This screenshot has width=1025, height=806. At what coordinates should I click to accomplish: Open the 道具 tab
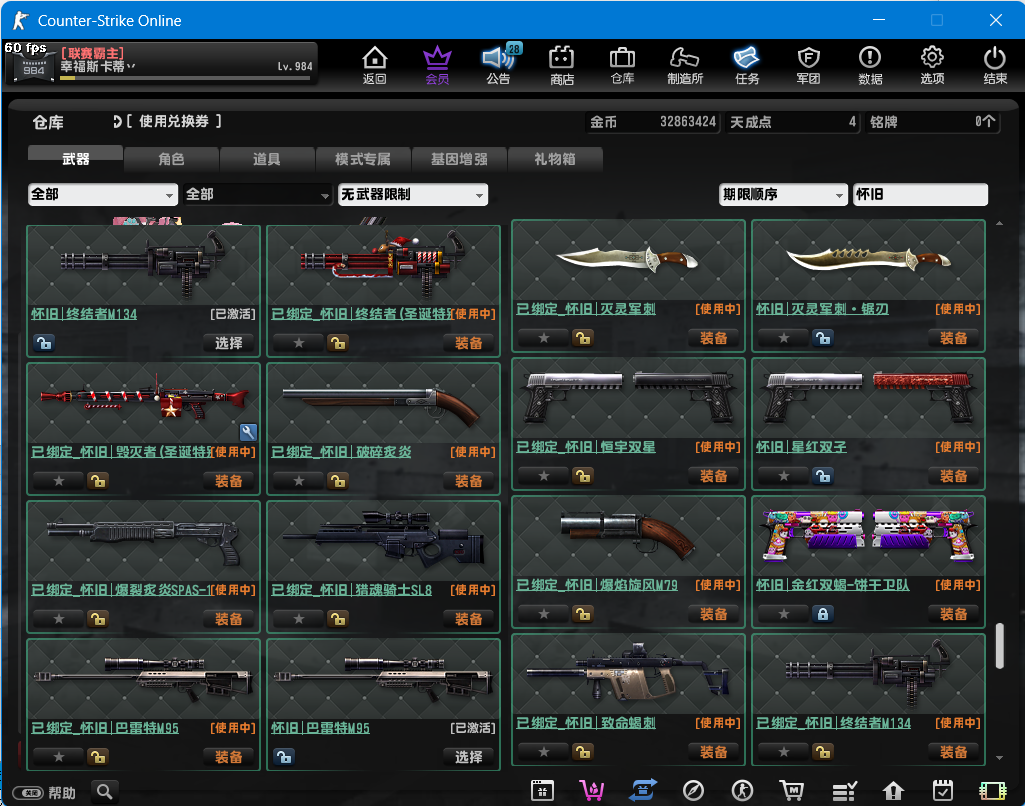coord(267,158)
